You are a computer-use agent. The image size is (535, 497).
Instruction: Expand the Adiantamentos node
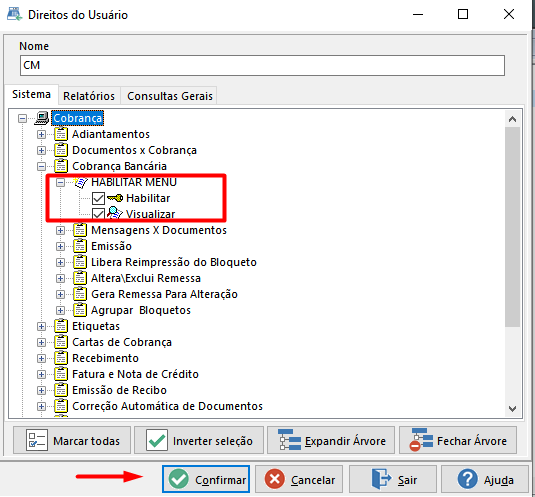point(41,134)
